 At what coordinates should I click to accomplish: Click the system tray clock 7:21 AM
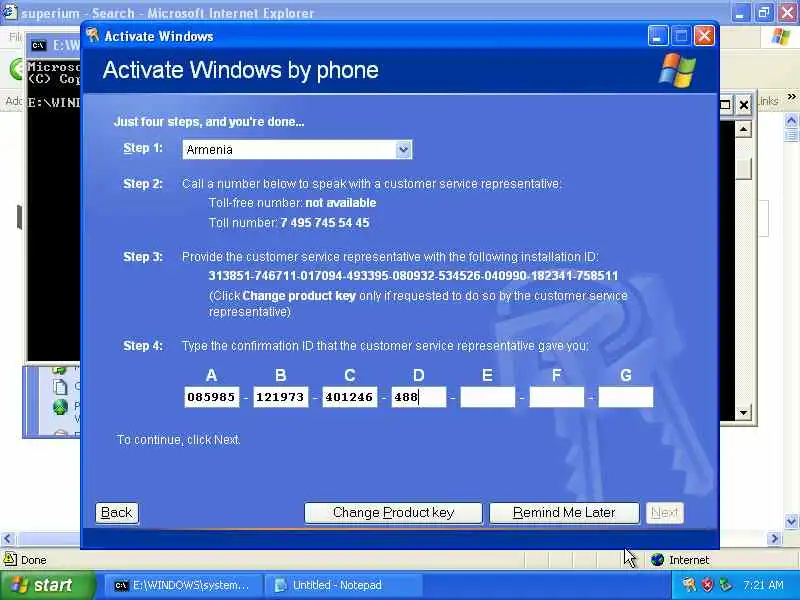tap(763, 585)
